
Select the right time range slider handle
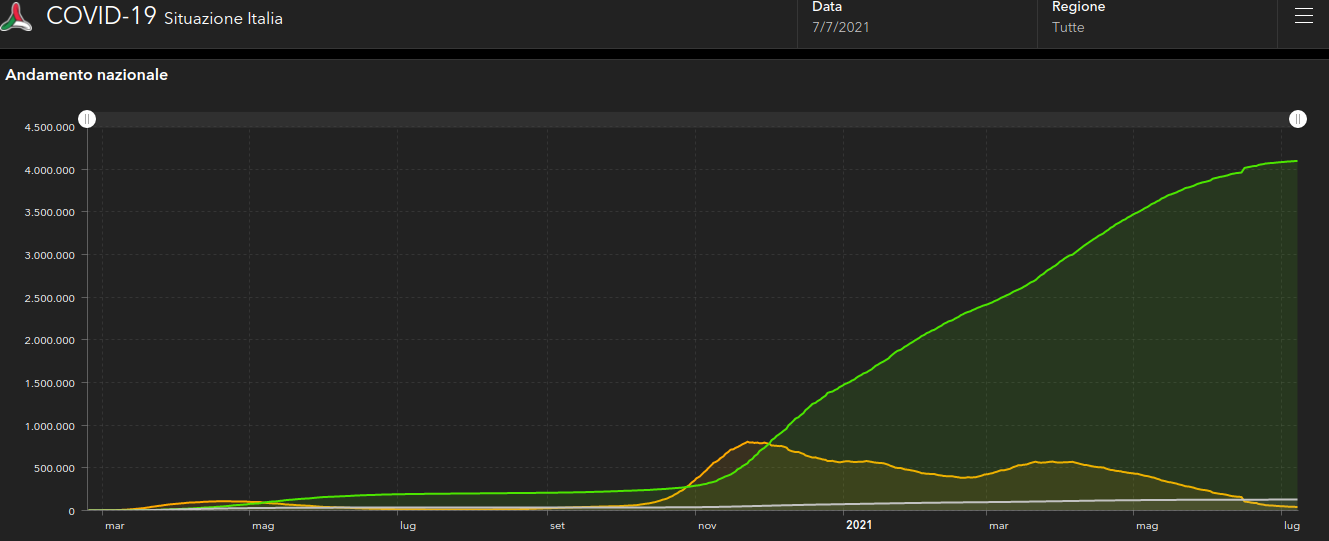pyautogui.click(x=1297, y=120)
